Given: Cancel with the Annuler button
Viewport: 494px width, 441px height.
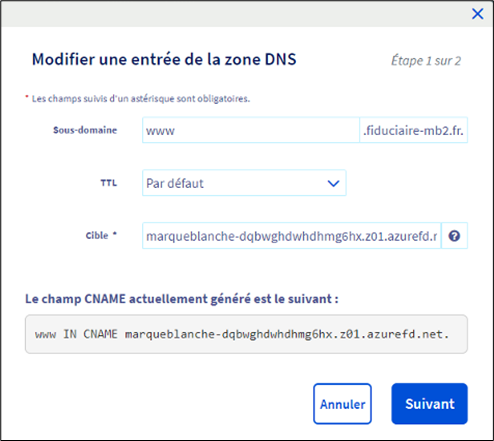Looking at the screenshot, I should 342,404.
